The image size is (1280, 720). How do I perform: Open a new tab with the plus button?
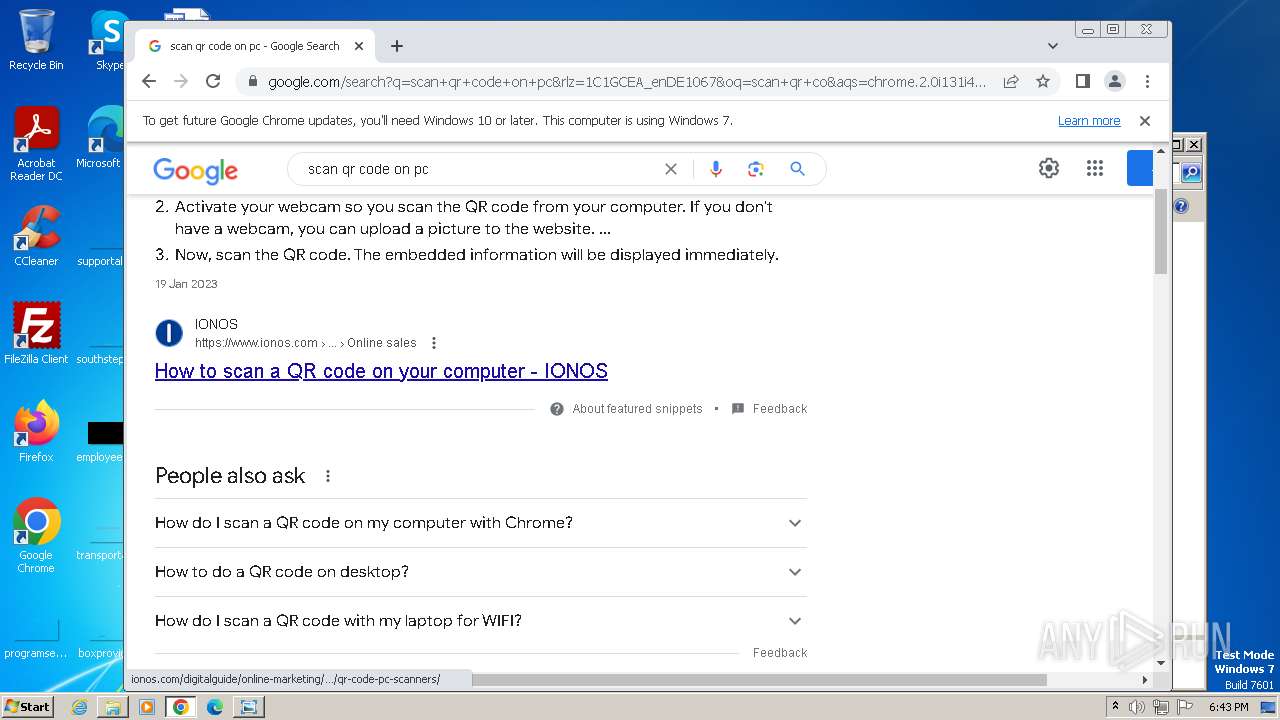coord(397,46)
